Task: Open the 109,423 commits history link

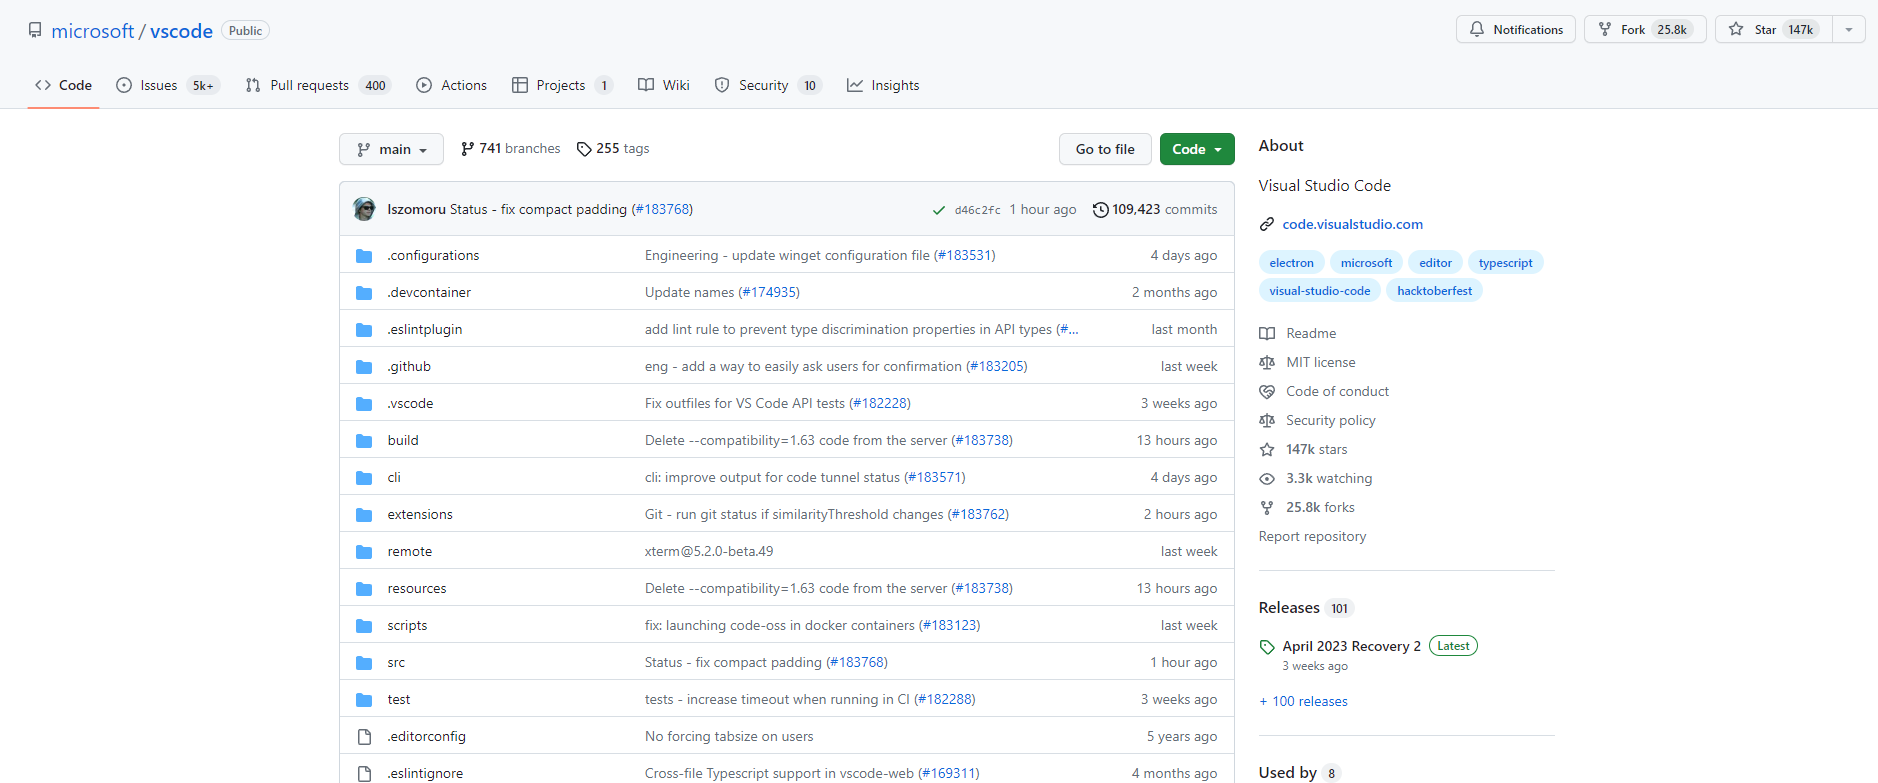Action: (x=1155, y=210)
